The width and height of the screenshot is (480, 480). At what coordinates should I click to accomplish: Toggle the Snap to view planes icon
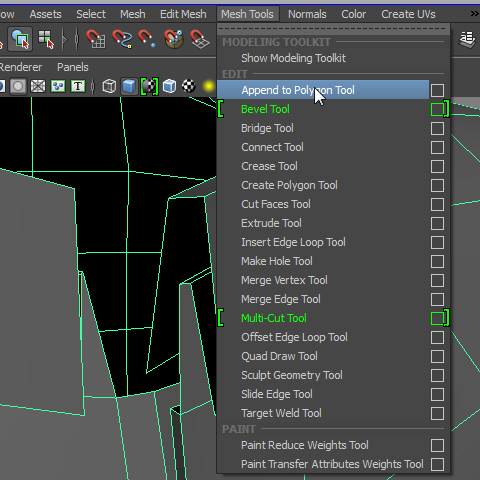point(200,39)
